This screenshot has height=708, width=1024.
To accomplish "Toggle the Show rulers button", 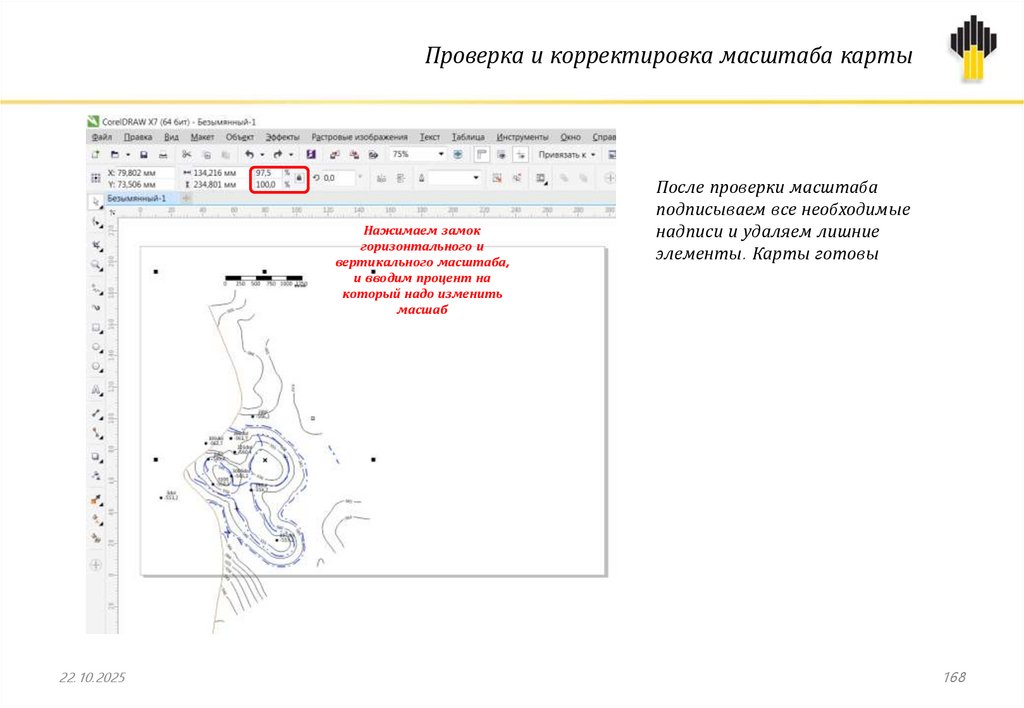I will tap(481, 155).
